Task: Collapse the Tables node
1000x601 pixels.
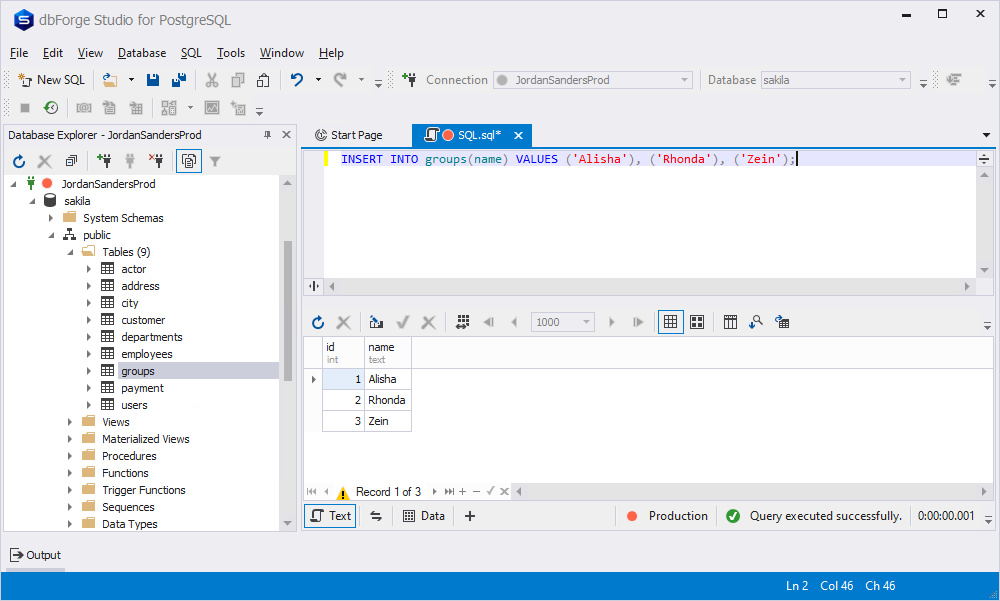Action: (x=70, y=251)
